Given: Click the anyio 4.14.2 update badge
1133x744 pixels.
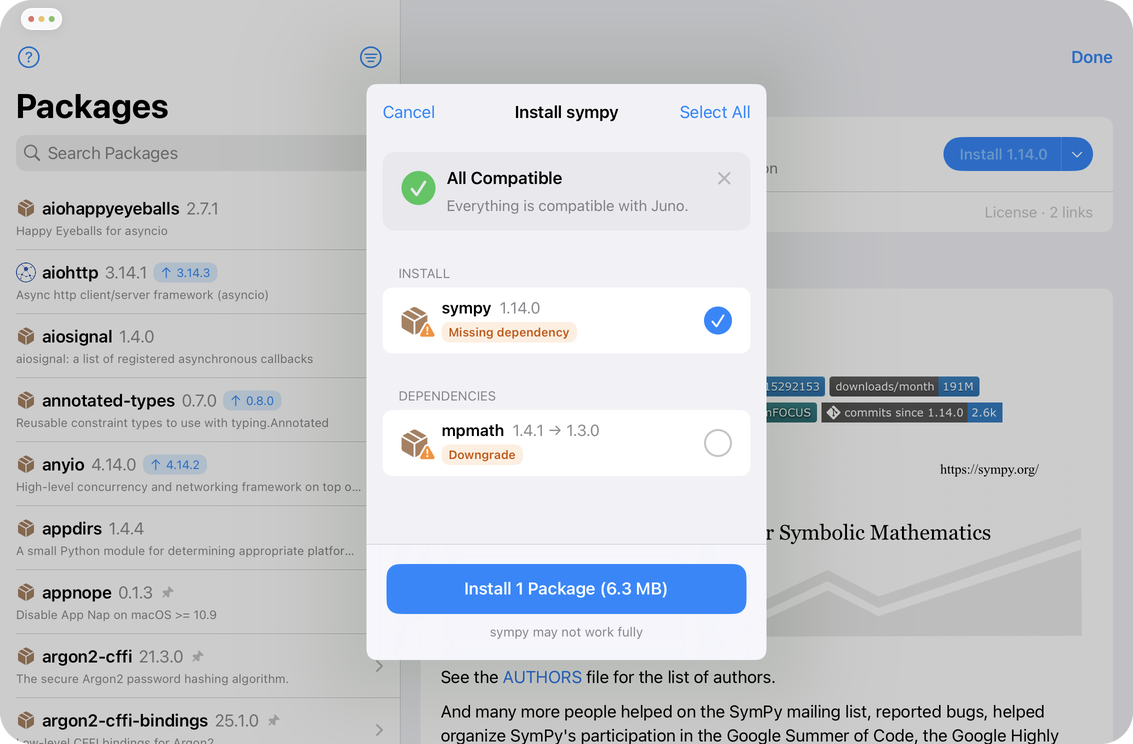Looking at the screenshot, I should click(x=175, y=464).
